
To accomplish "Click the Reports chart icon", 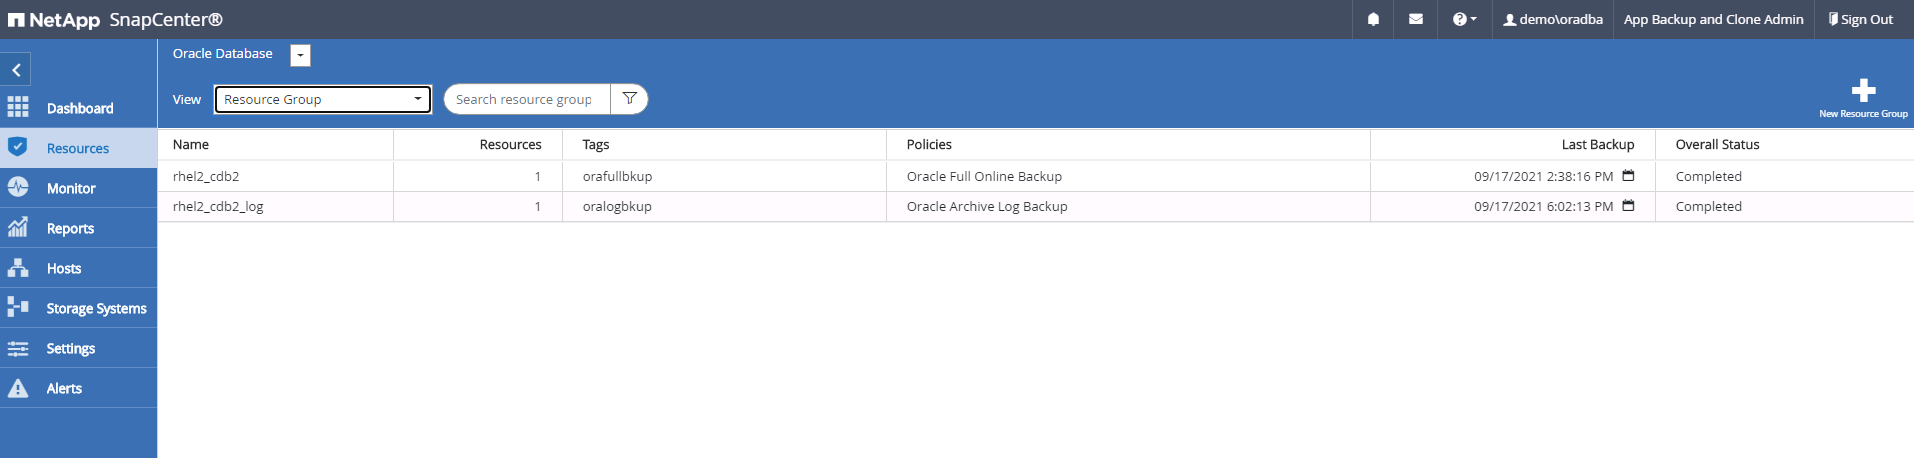I will (18, 227).
